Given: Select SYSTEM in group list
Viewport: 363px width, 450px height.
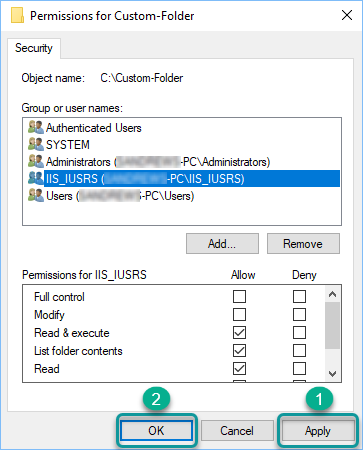Looking at the screenshot, I should pyautogui.click(x=68, y=145).
